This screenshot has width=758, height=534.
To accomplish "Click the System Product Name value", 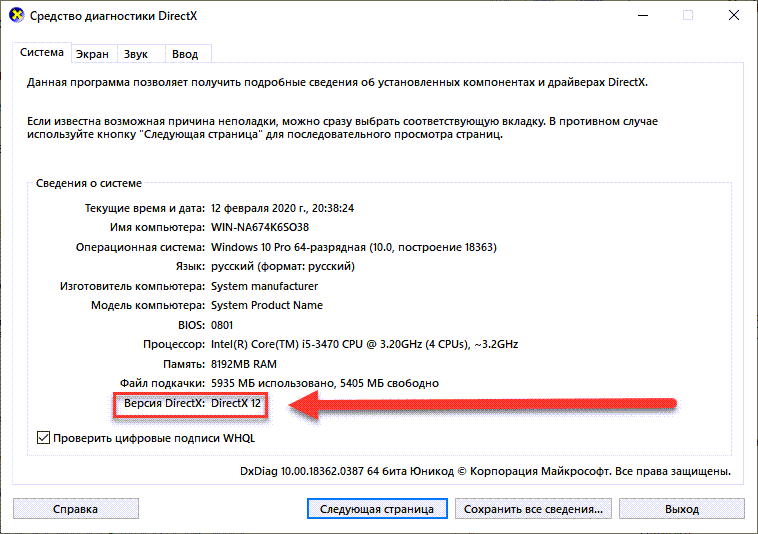I will (x=267, y=305).
